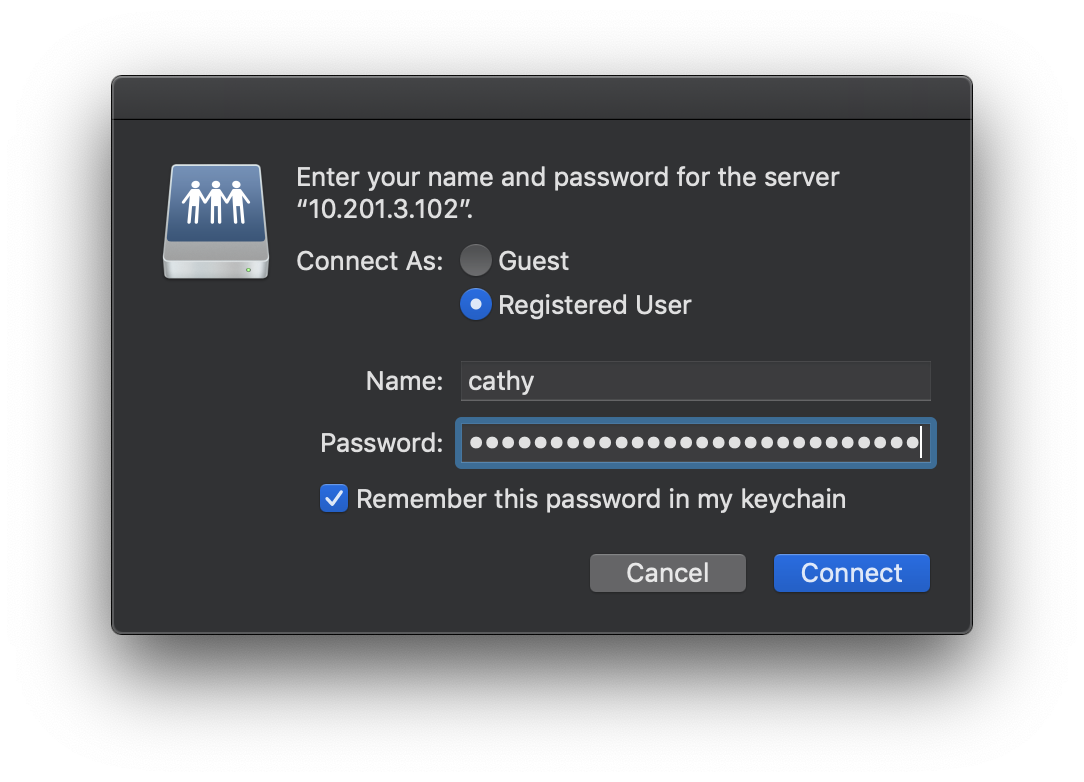Toggle the remember password checkbox

(x=334, y=498)
